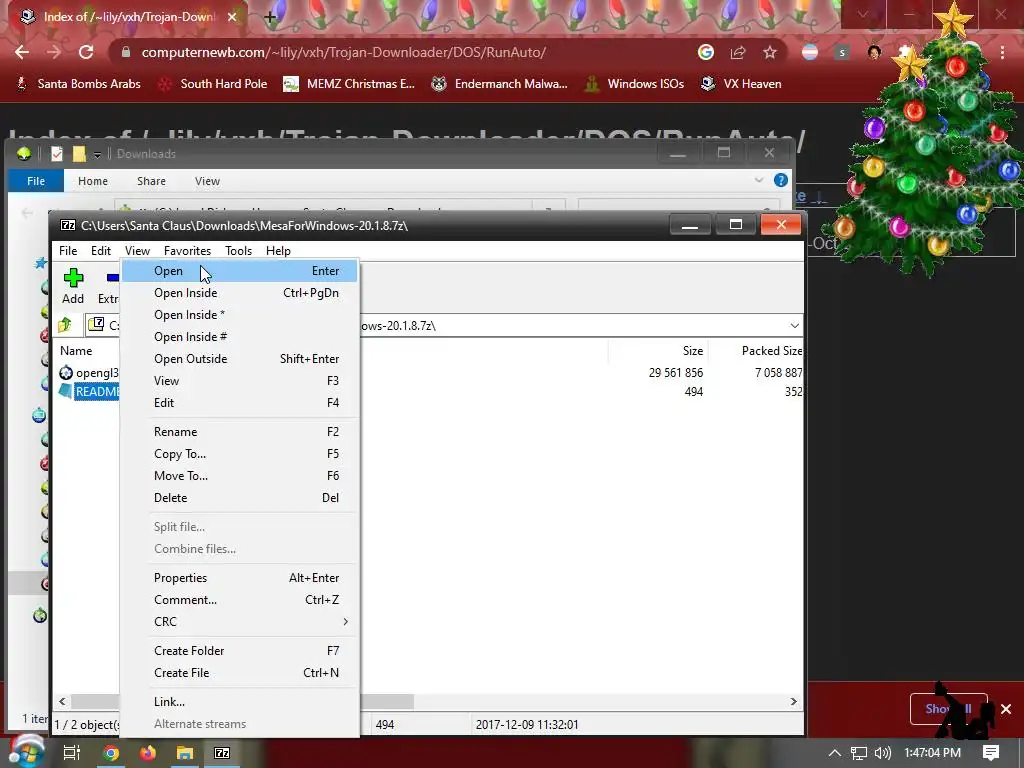Click the Chrome address bar URL
The height and width of the screenshot is (768, 1024).
pyautogui.click(x=344, y=52)
